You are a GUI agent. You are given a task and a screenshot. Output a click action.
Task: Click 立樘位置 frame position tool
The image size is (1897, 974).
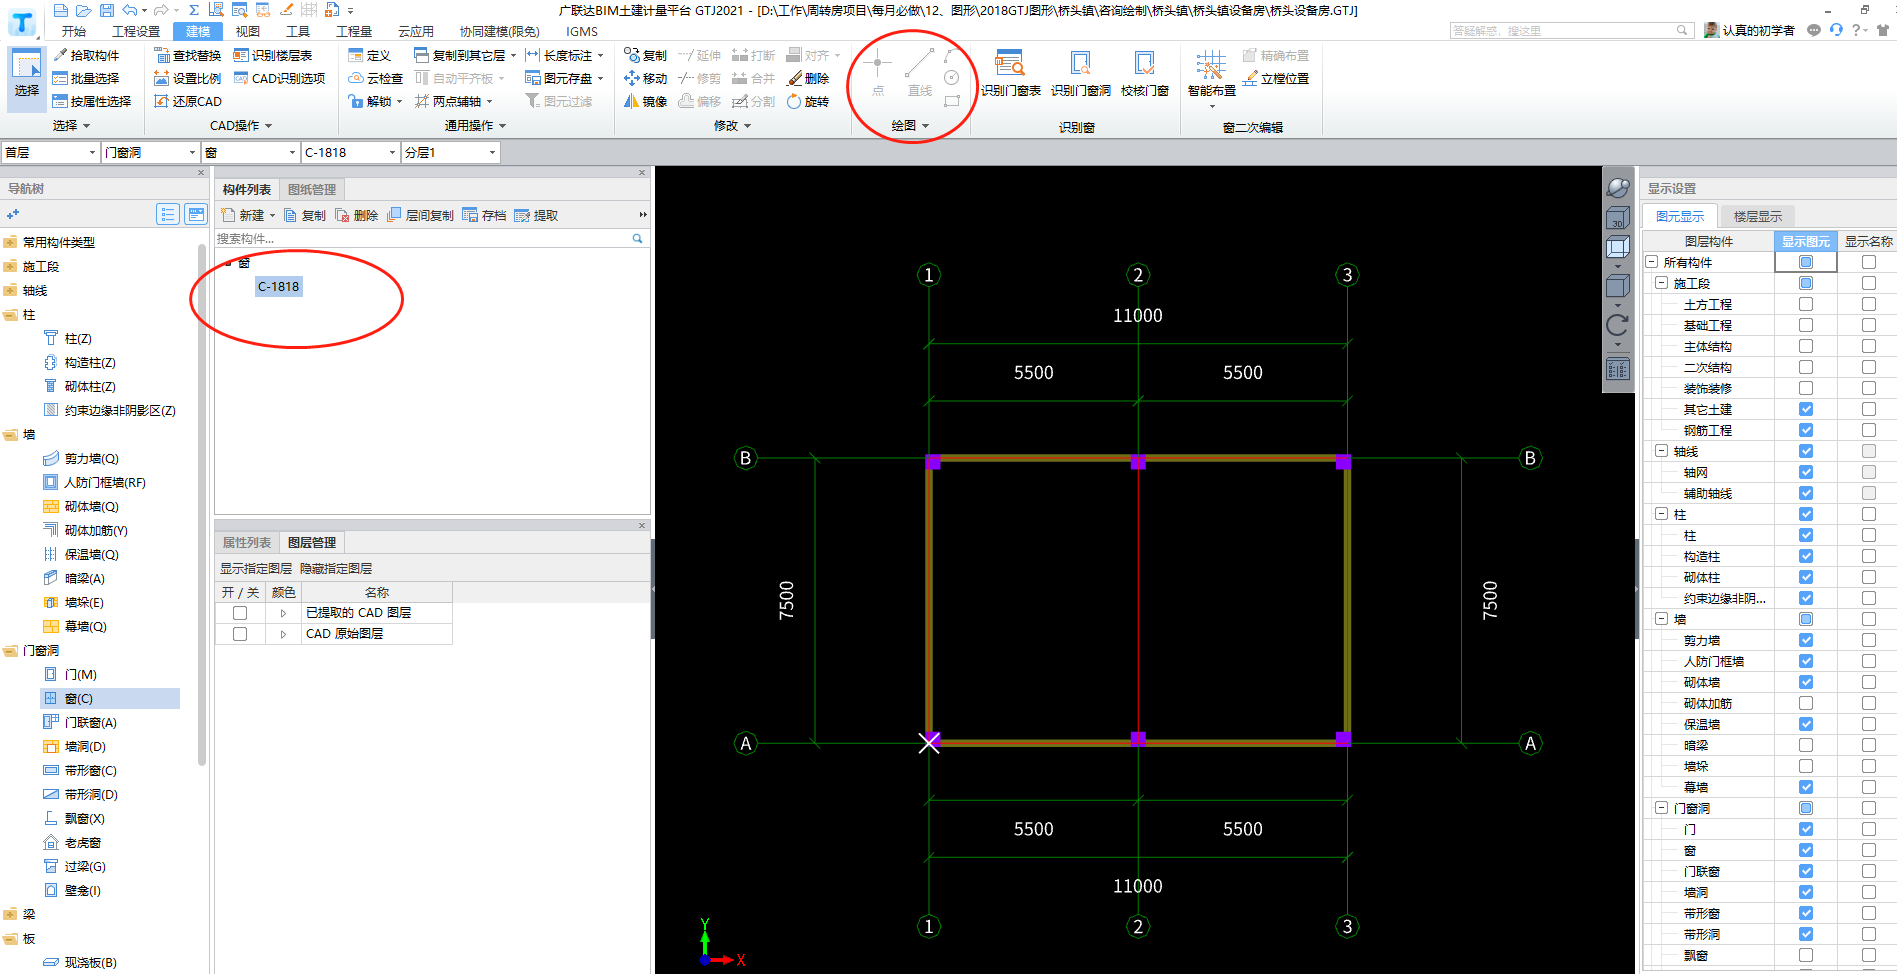1275,78
